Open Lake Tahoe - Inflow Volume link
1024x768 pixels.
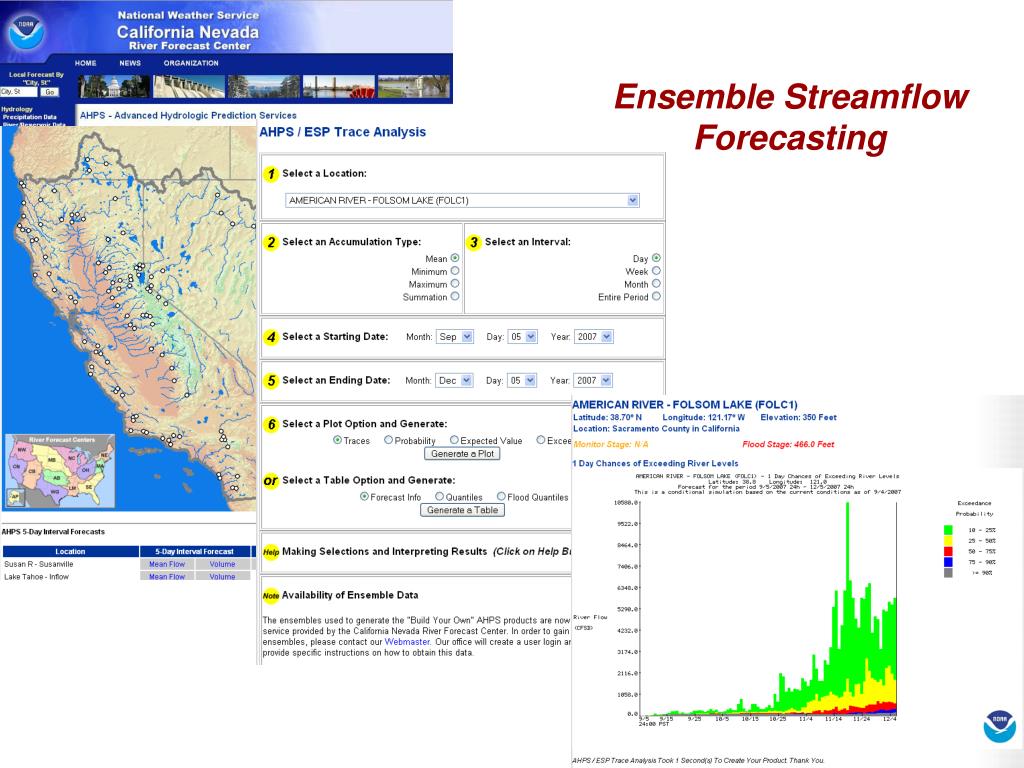click(x=223, y=577)
